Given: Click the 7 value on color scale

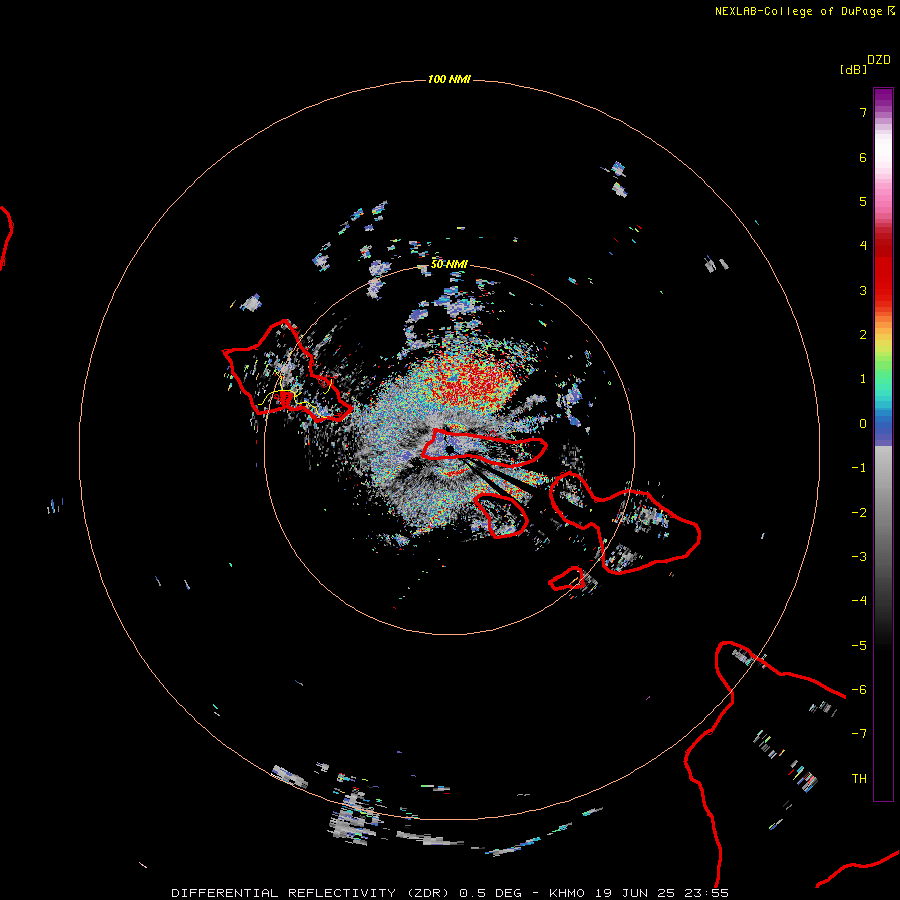Looking at the screenshot, I should 863,112.
